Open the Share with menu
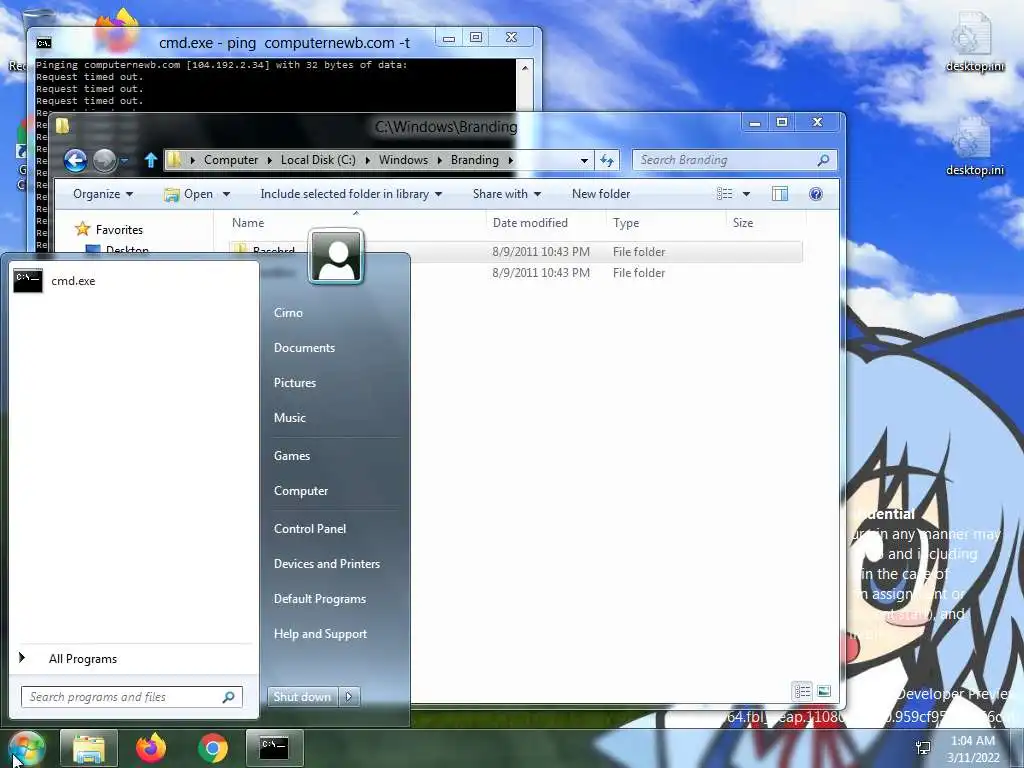This screenshot has width=1024, height=768. coord(507,194)
